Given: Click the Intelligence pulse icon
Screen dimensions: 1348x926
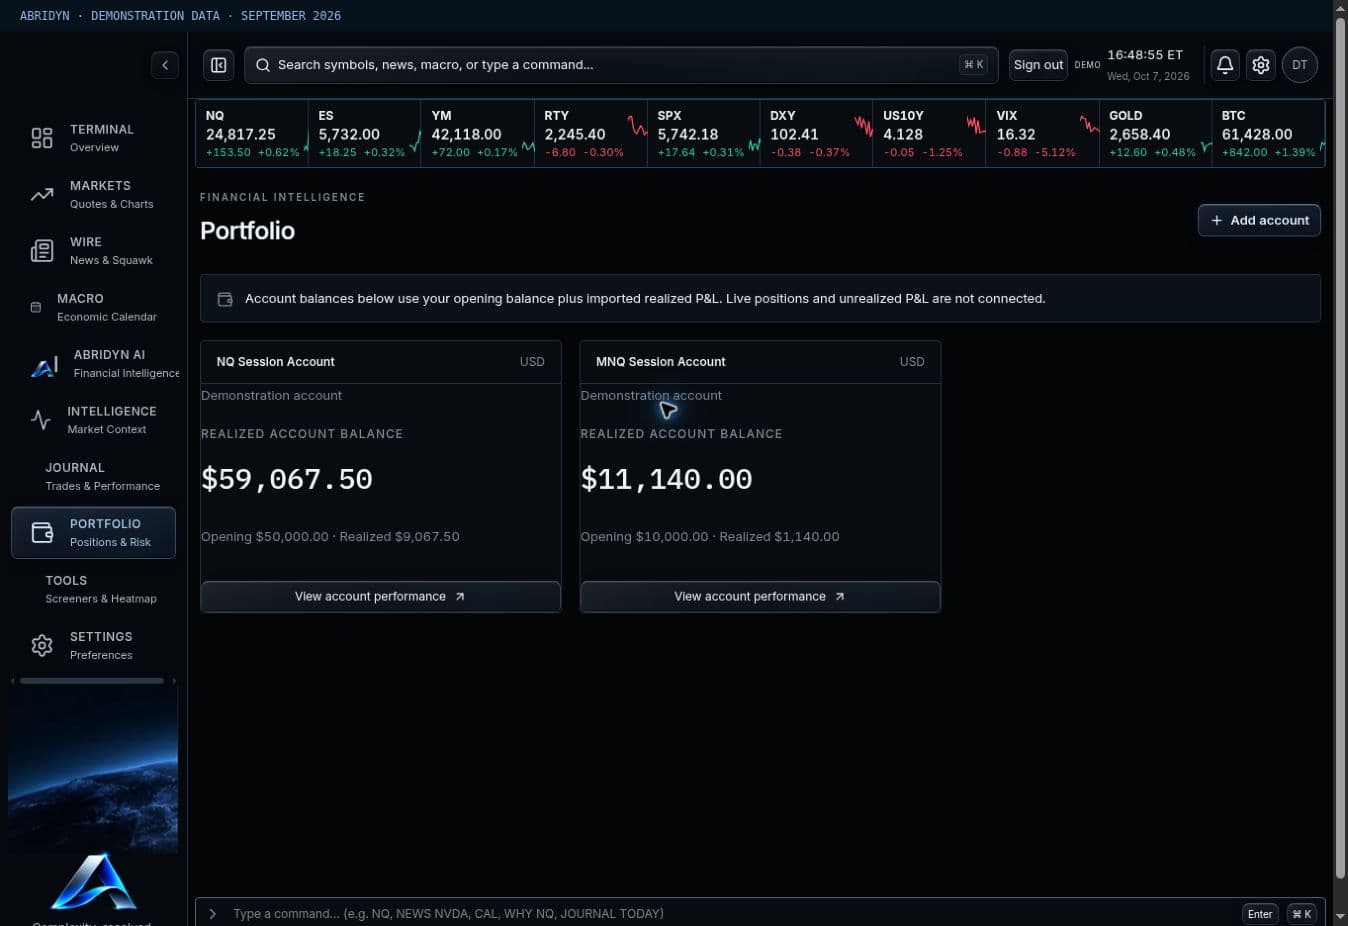Looking at the screenshot, I should pos(40,420).
